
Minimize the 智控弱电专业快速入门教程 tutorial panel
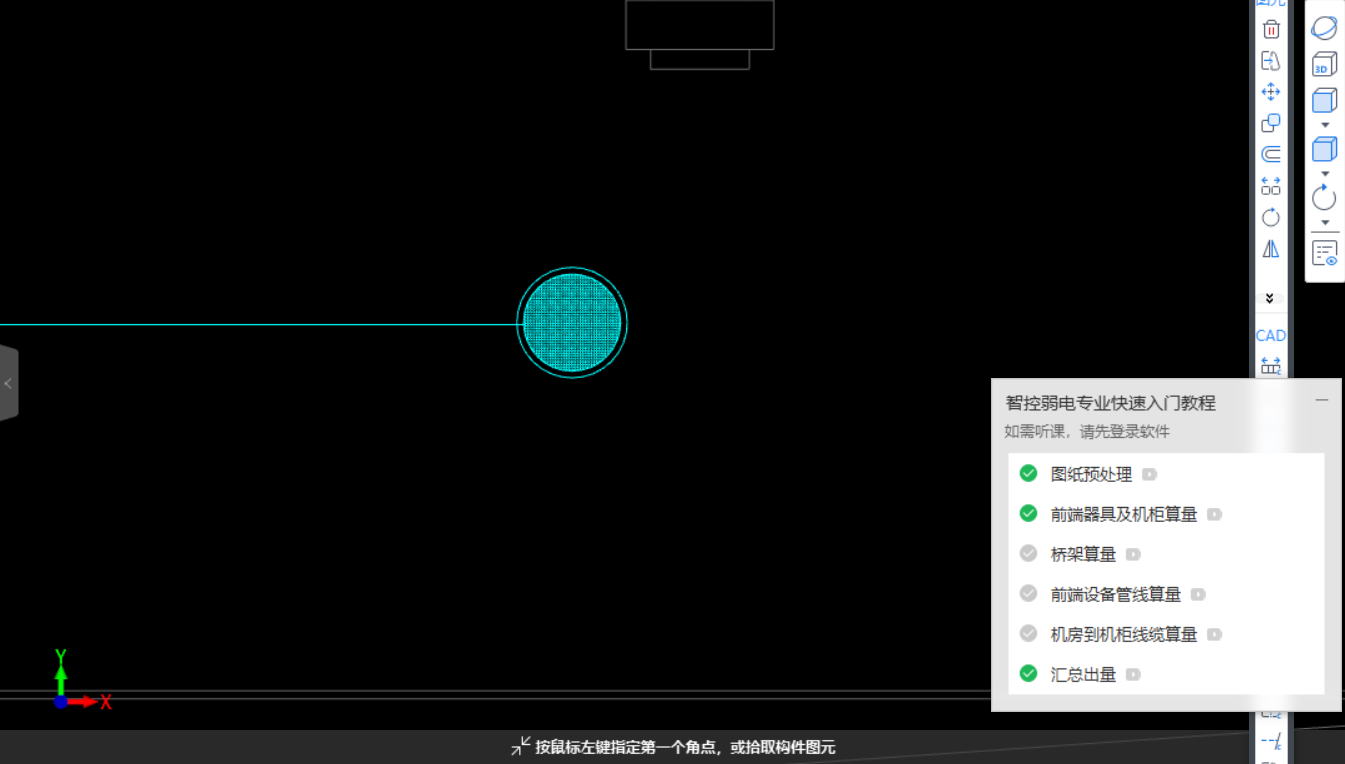point(1322,400)
